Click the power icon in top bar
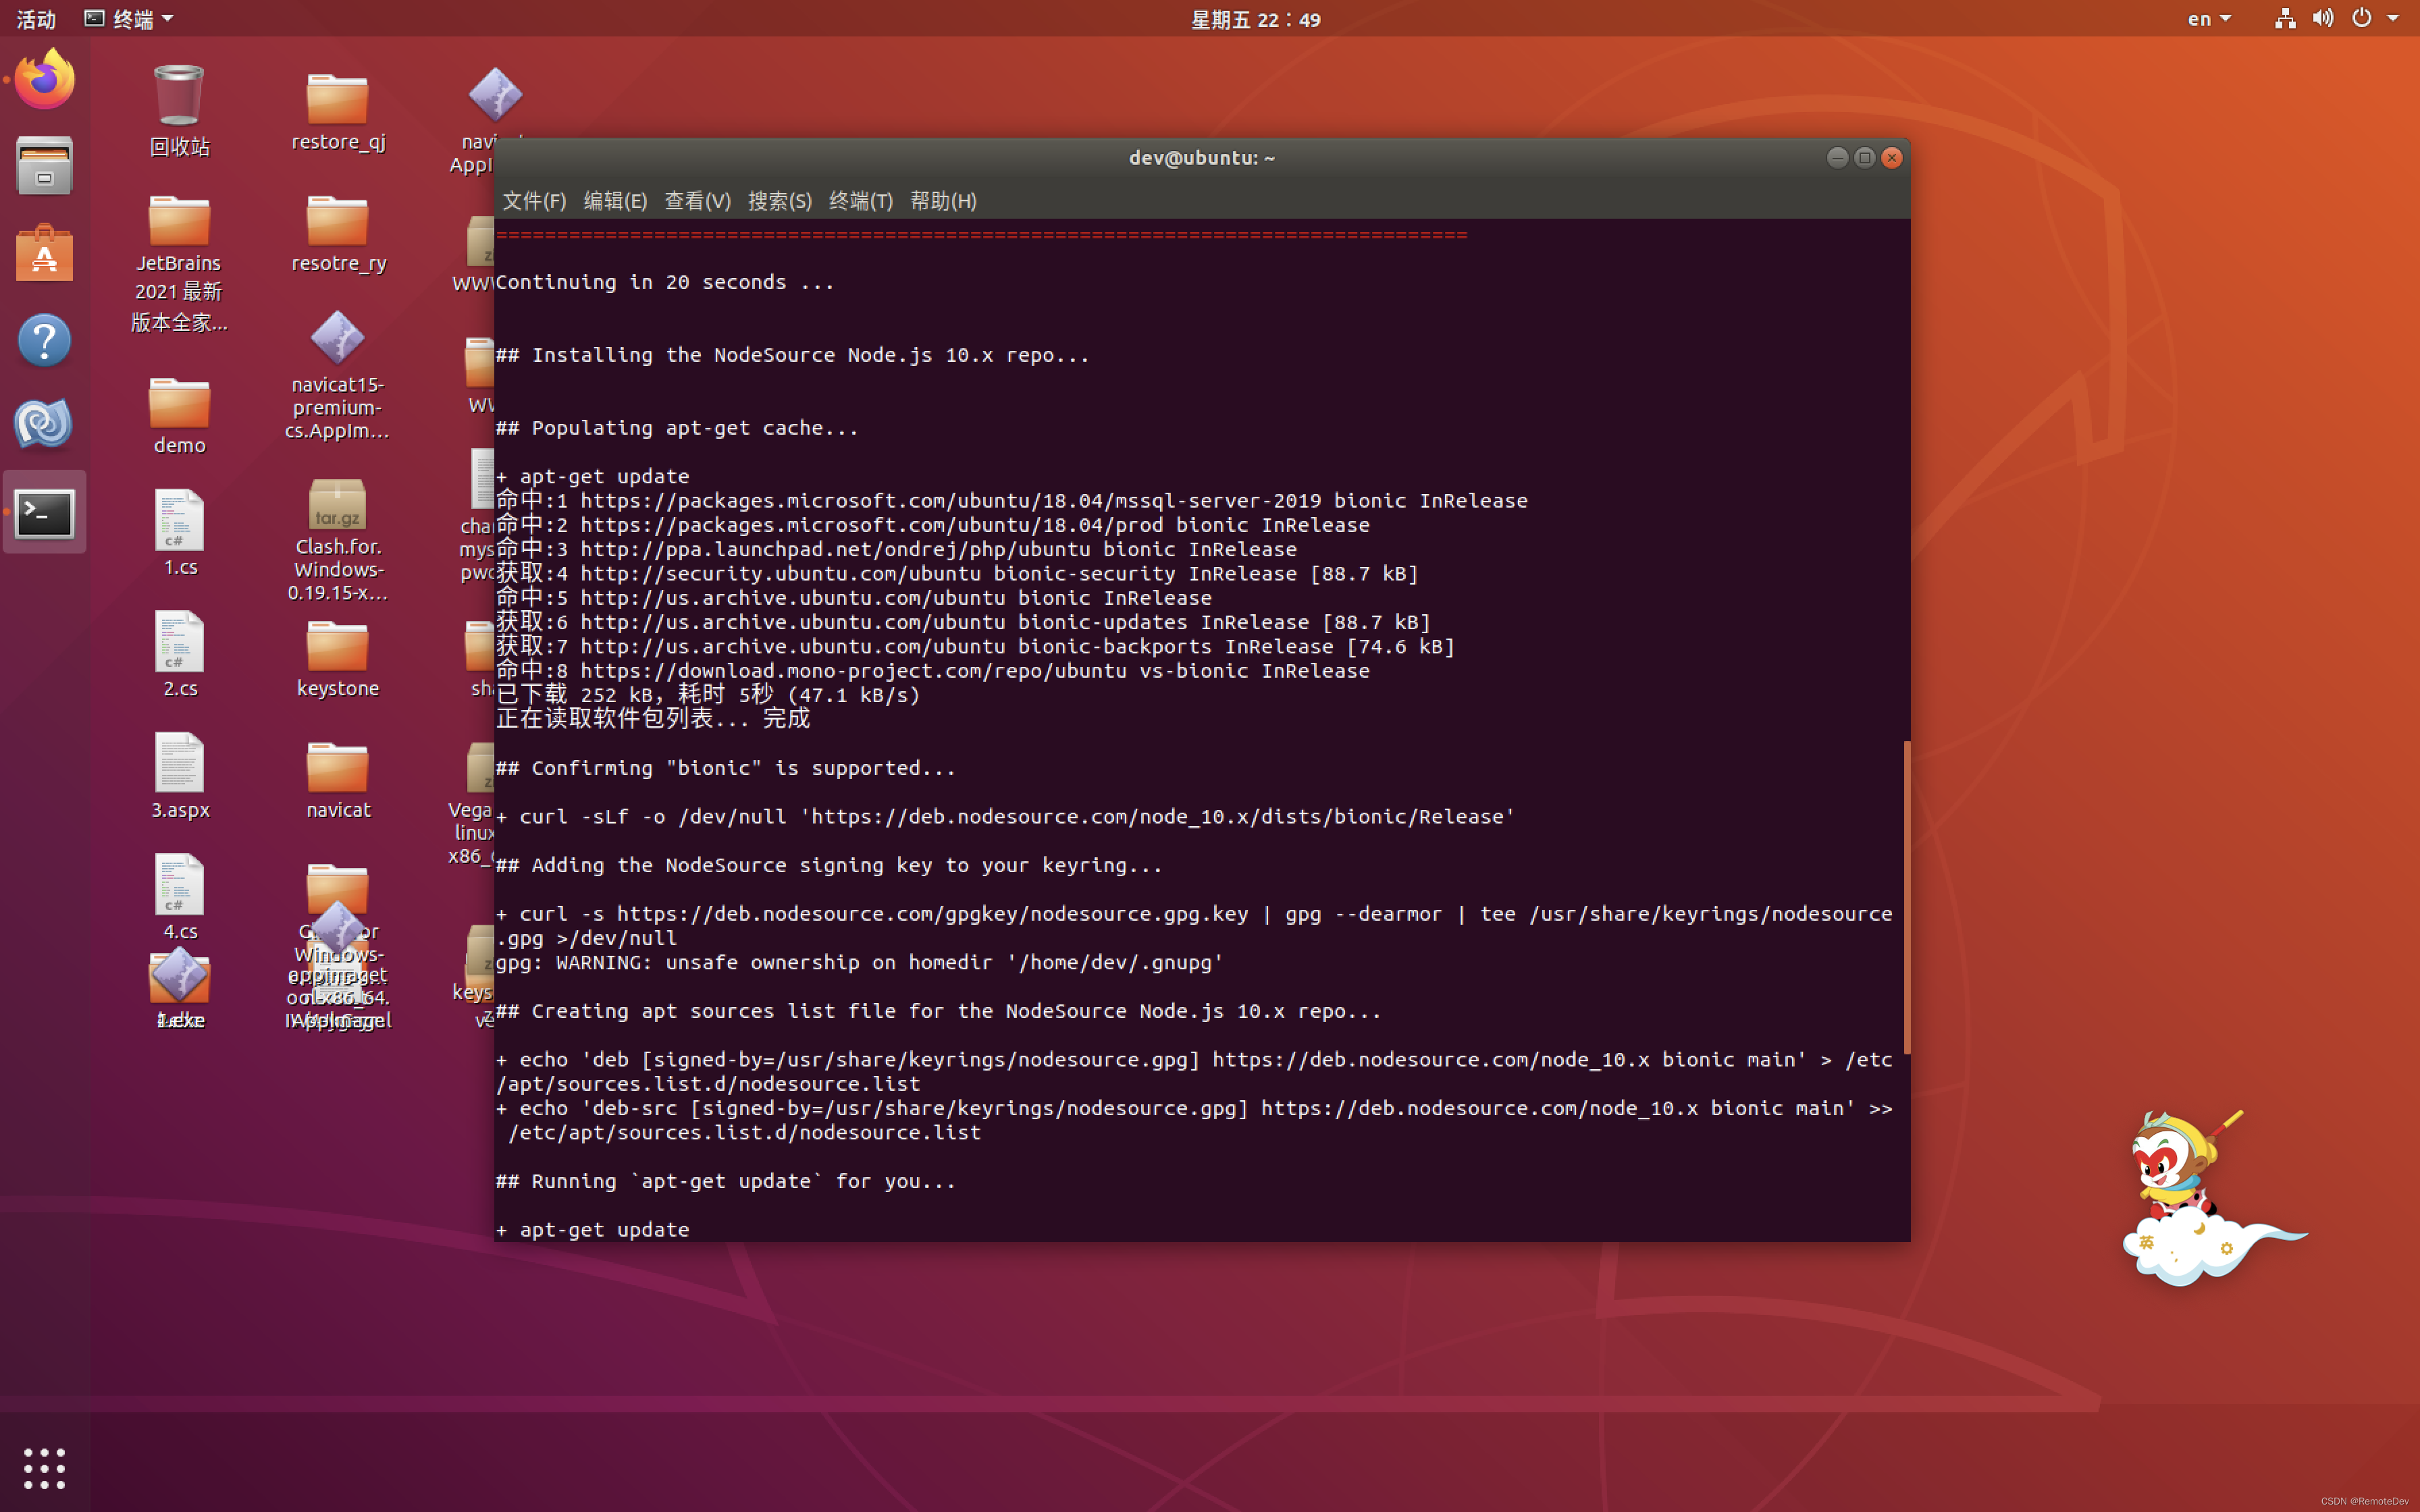The height and width of the screenshot is (1512, 2420). click(2361, 18)
